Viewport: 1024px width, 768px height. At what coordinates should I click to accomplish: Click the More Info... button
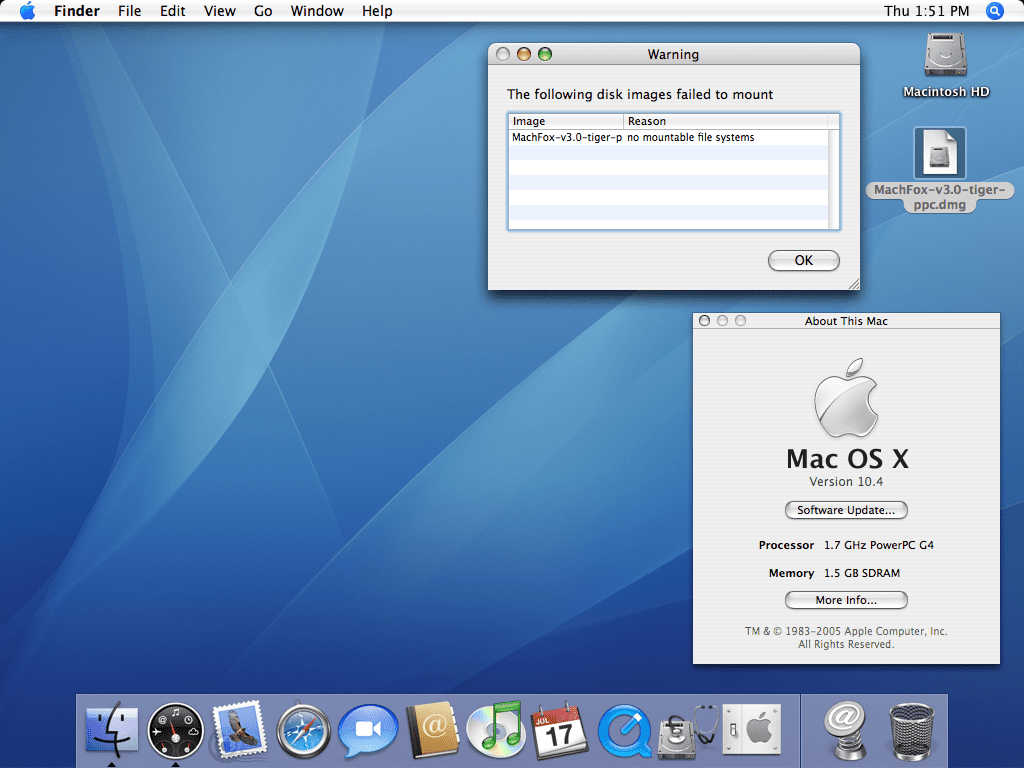coord(846,600)
